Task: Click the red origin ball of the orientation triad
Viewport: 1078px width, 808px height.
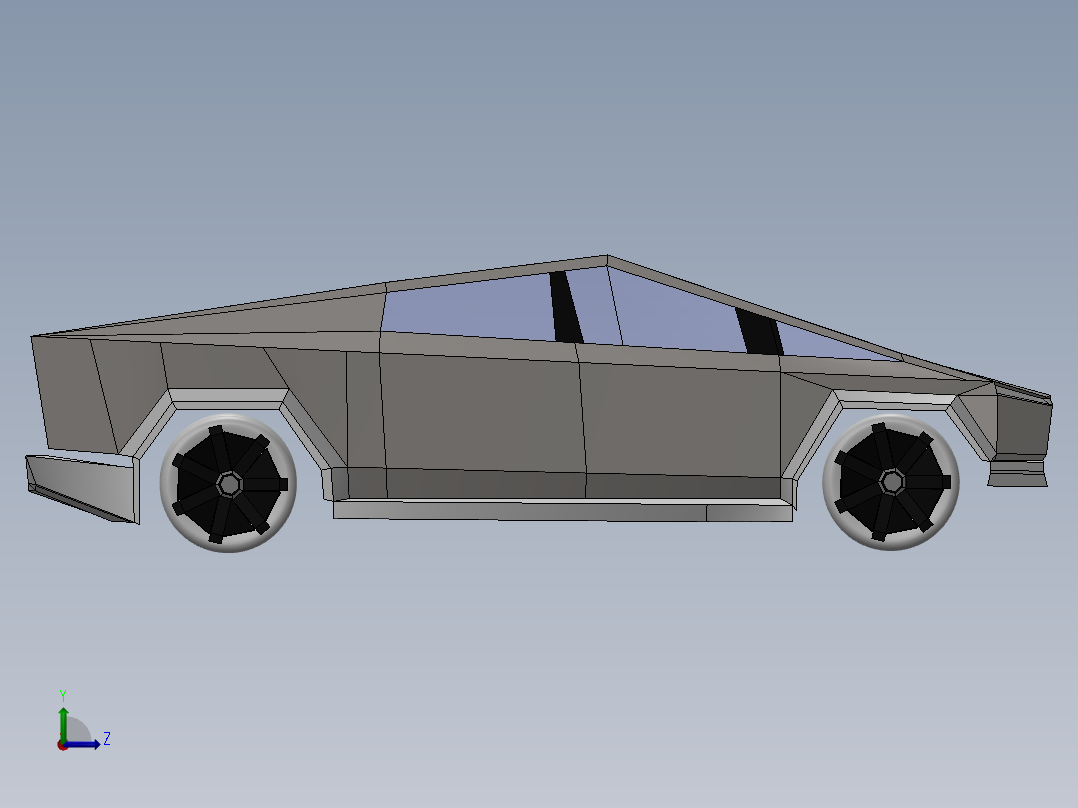Action: click(62, 745)
